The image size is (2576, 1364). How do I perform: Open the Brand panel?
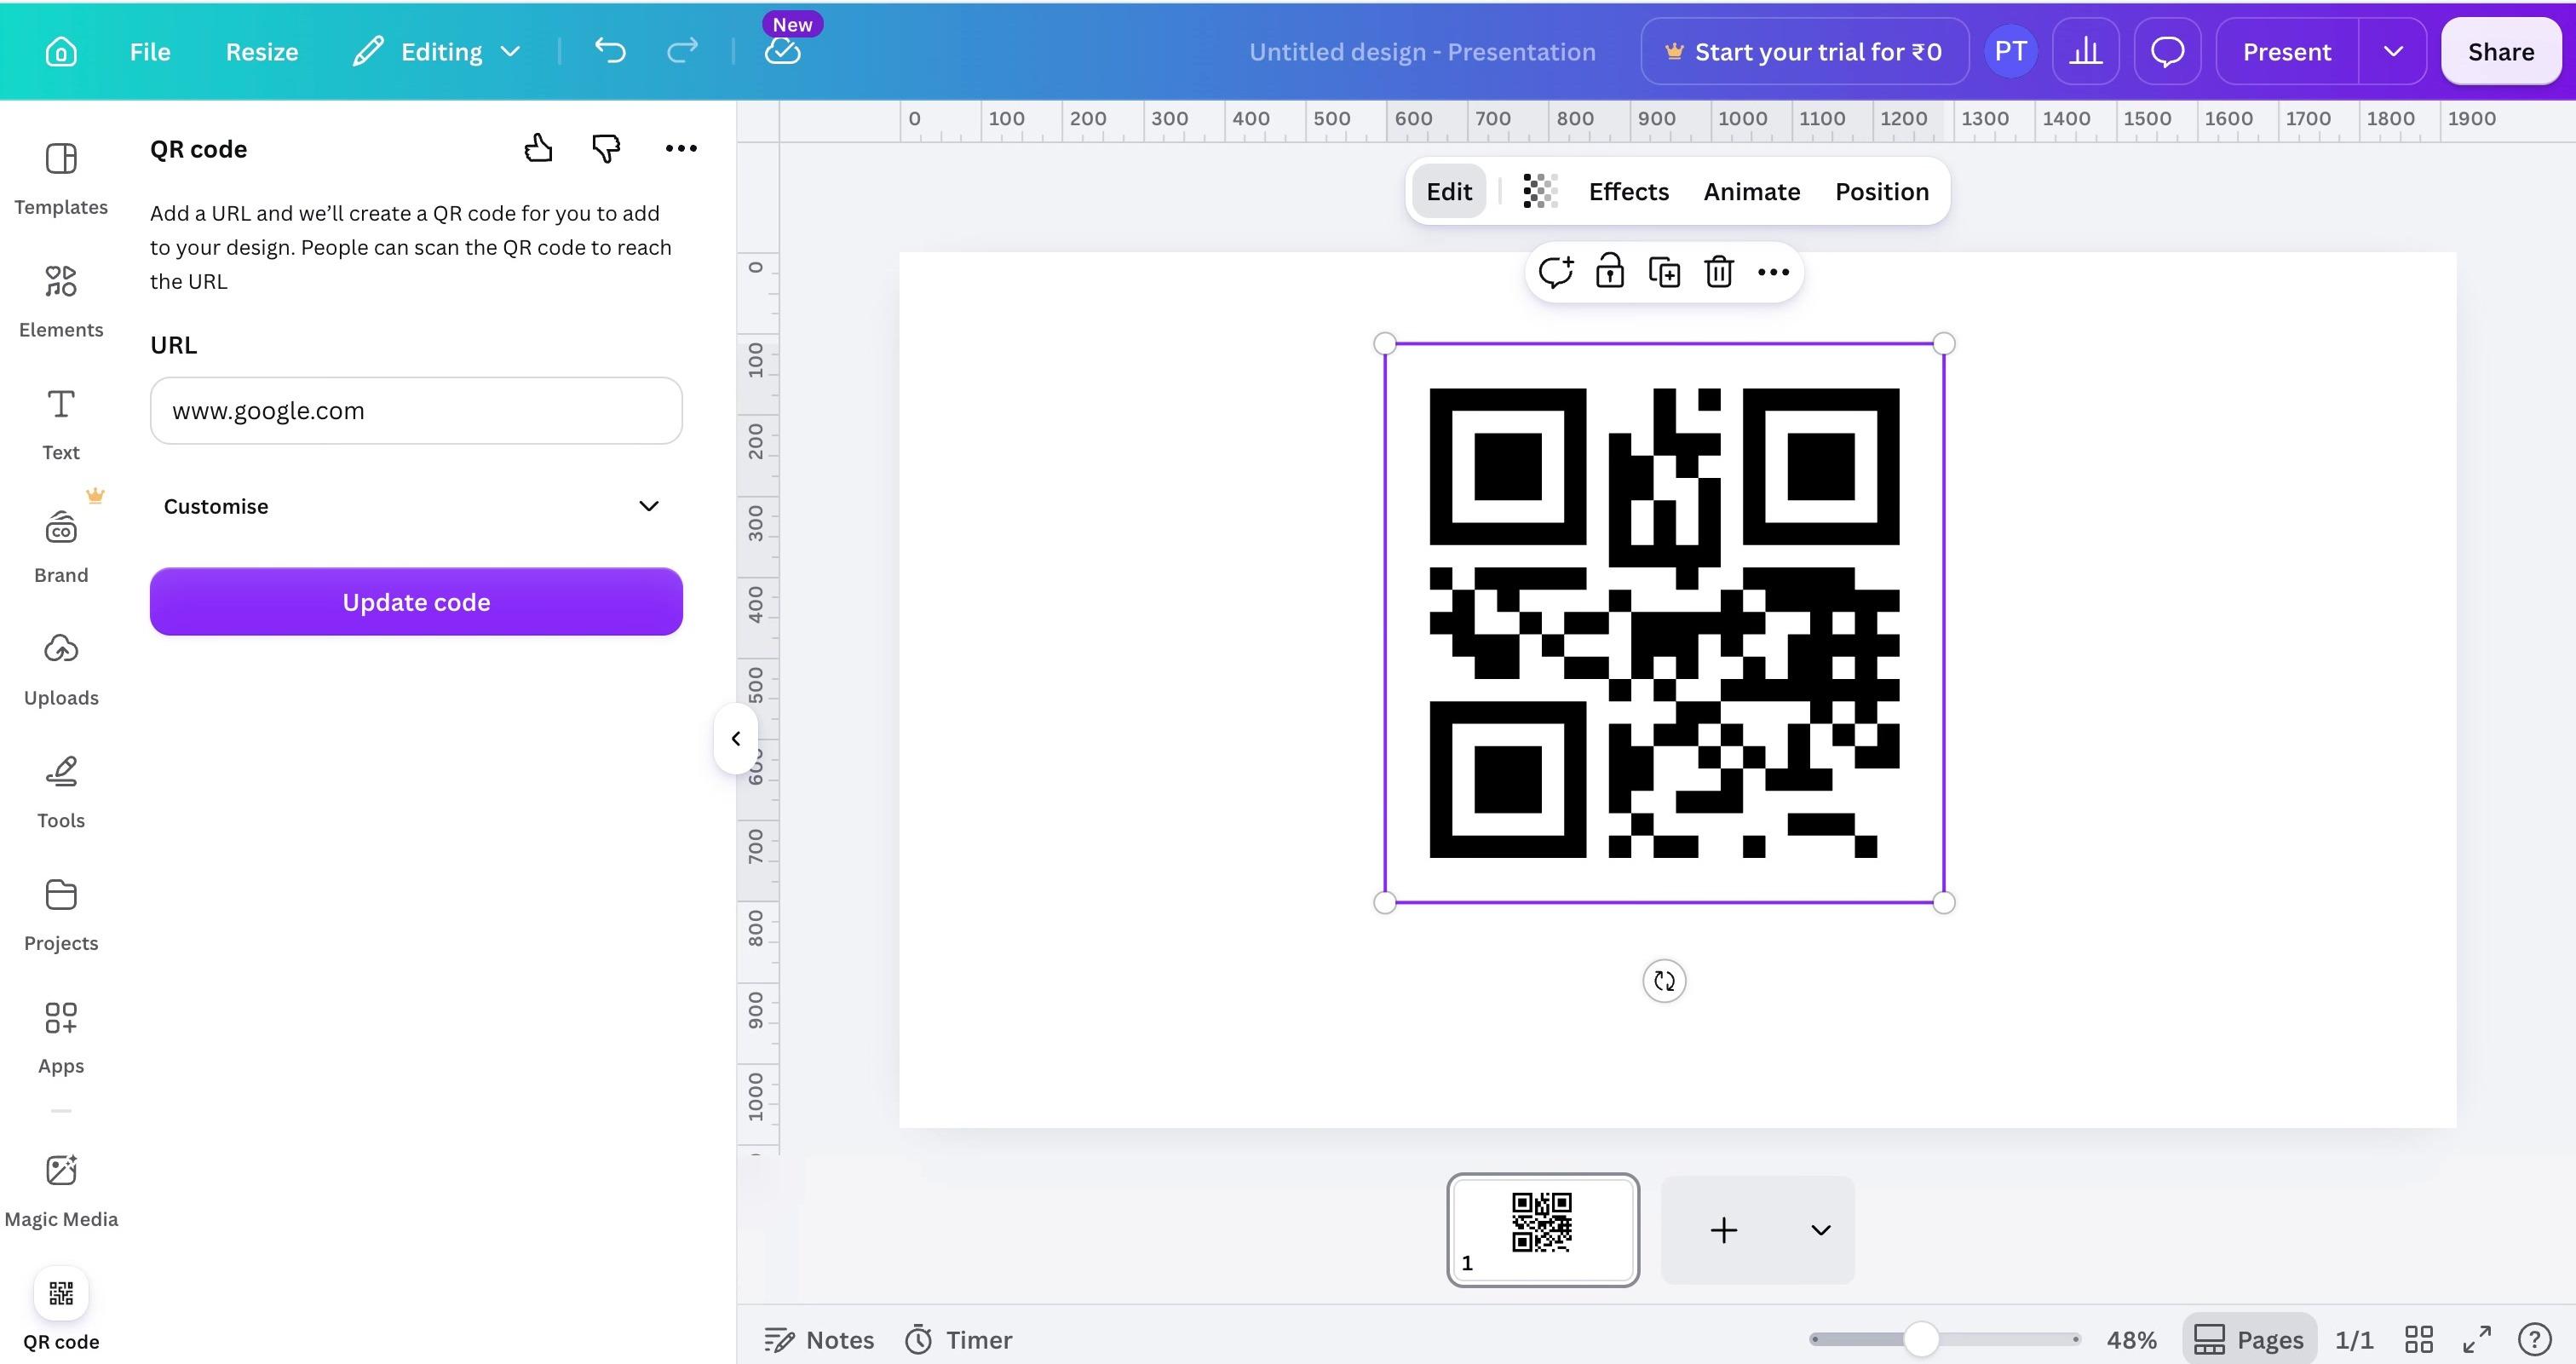click(x=61, y=548)
